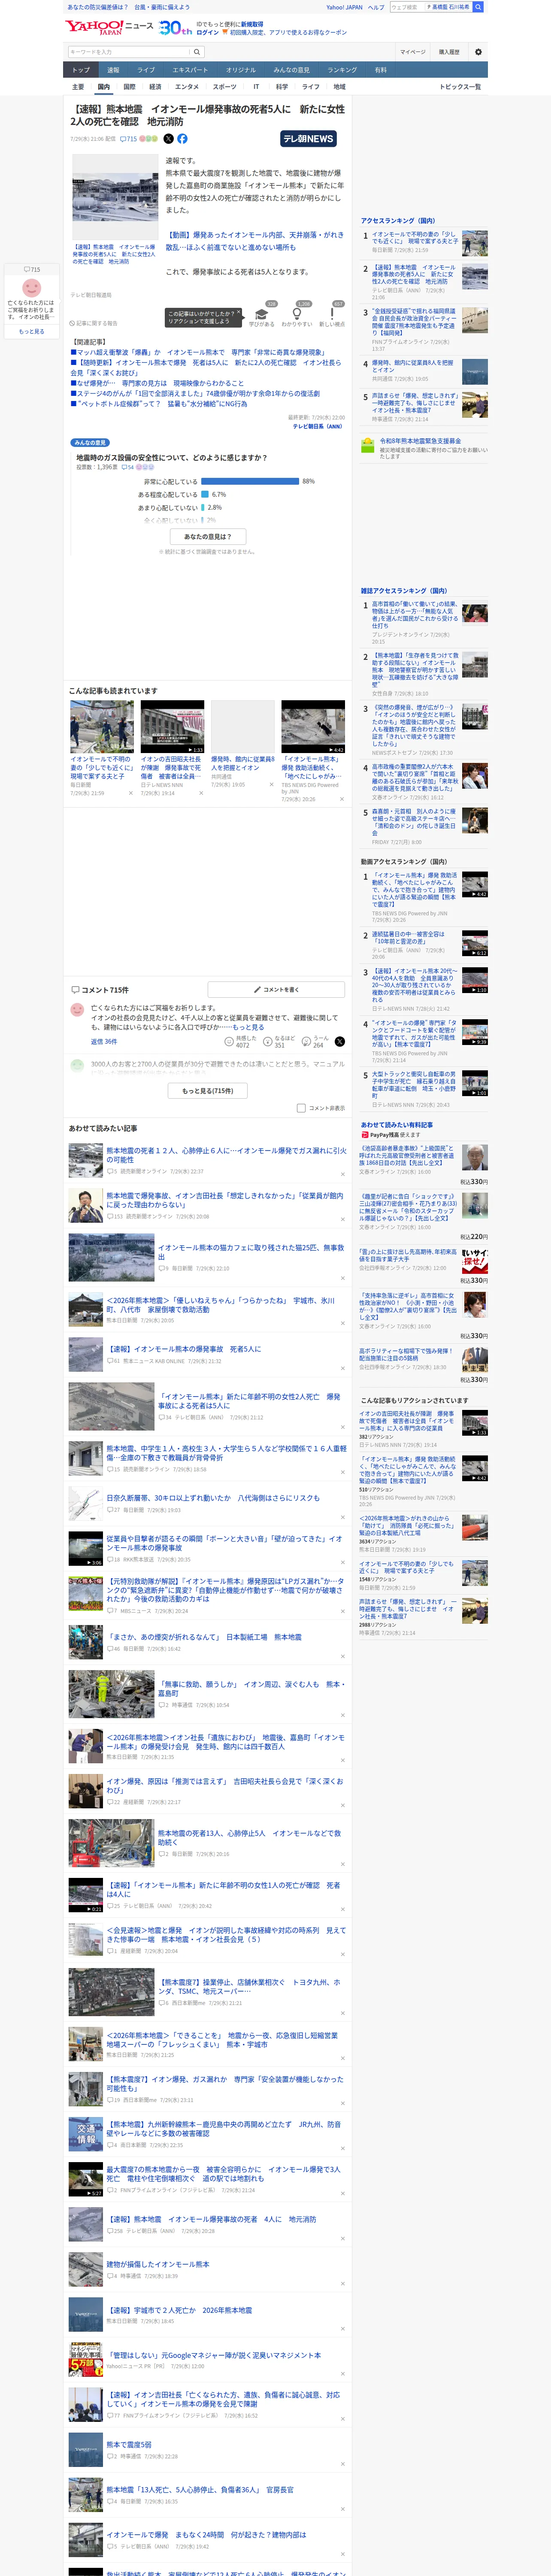551x2576 pixels.
Task: Select the 地域 category
Action: (339, 87)
